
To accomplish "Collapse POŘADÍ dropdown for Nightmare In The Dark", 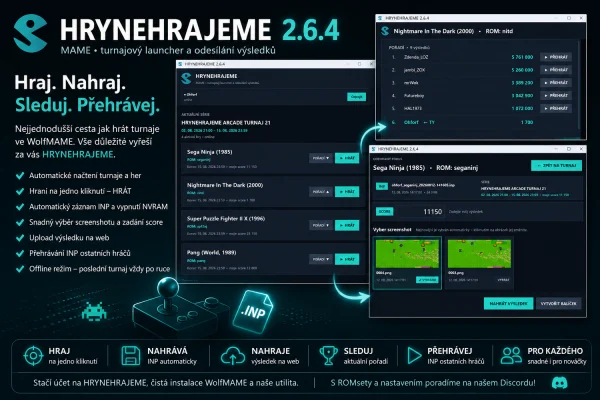I will click(321, 192).
